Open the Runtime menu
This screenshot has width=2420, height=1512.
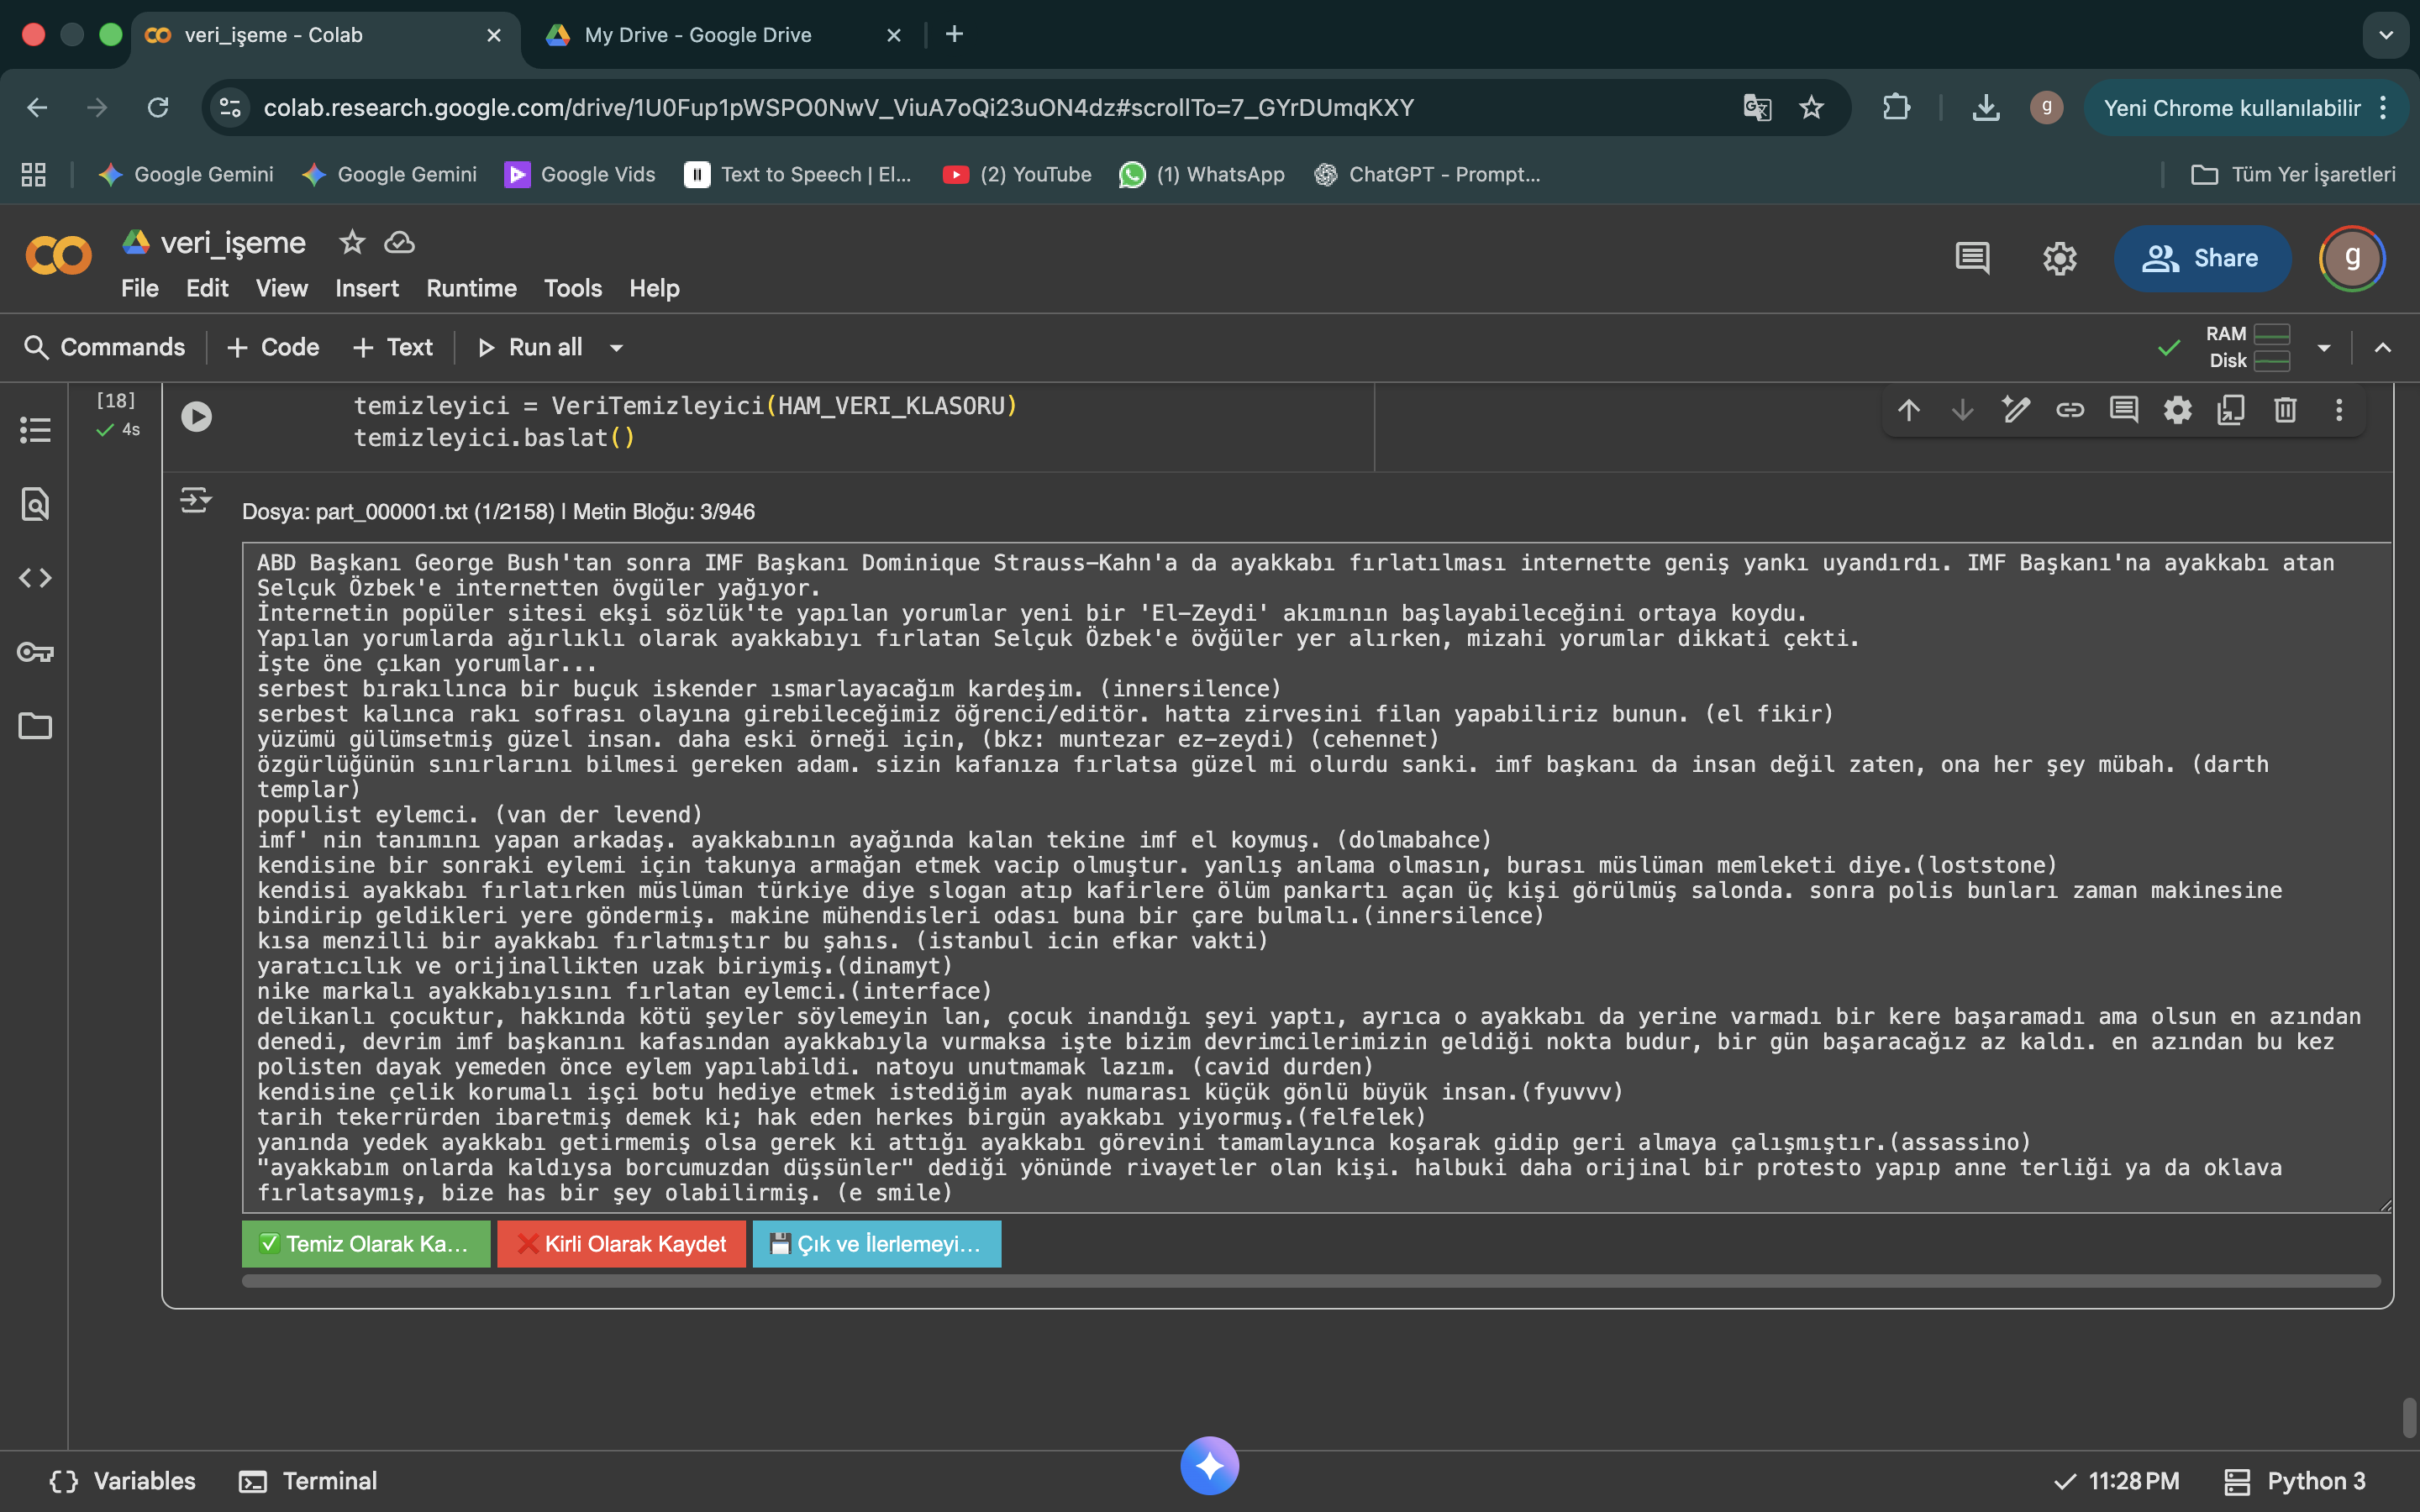(471, 288)
